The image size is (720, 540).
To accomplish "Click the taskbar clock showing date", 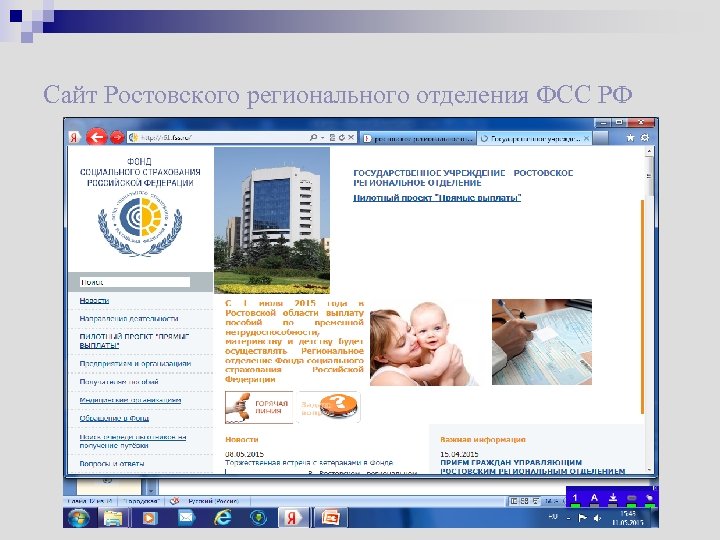I will (628, 518).
